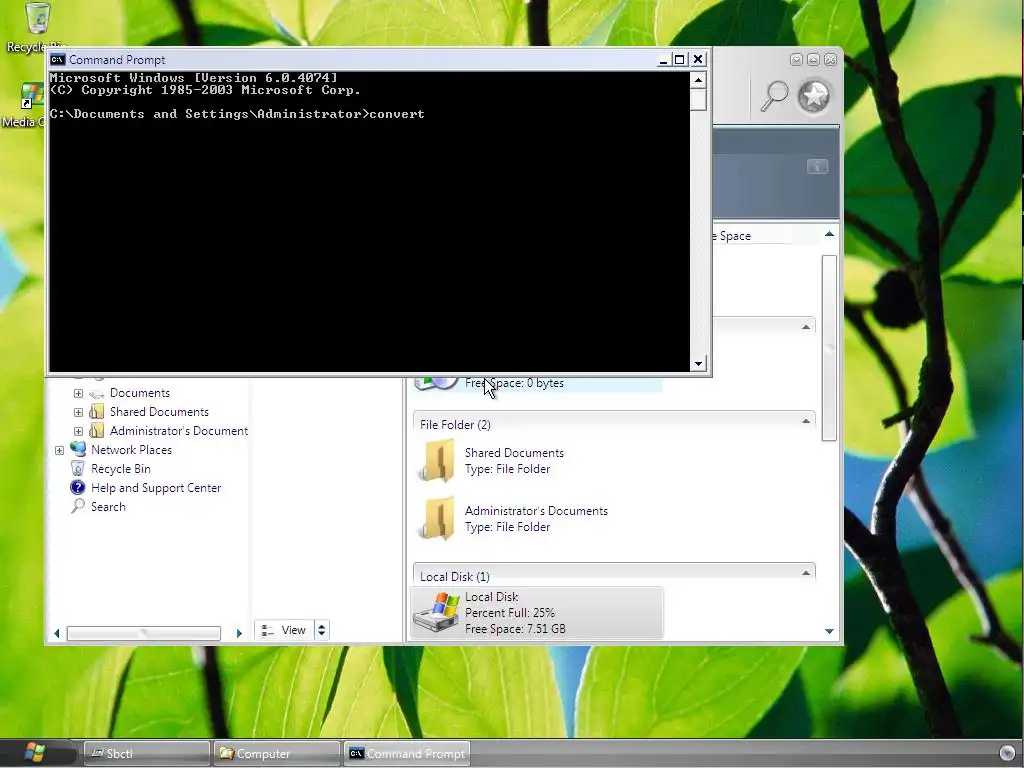The height and width of the screenshot is (768, 1024).
Task: Open the star favorites icon in Computer window
Action: [814, 97]
